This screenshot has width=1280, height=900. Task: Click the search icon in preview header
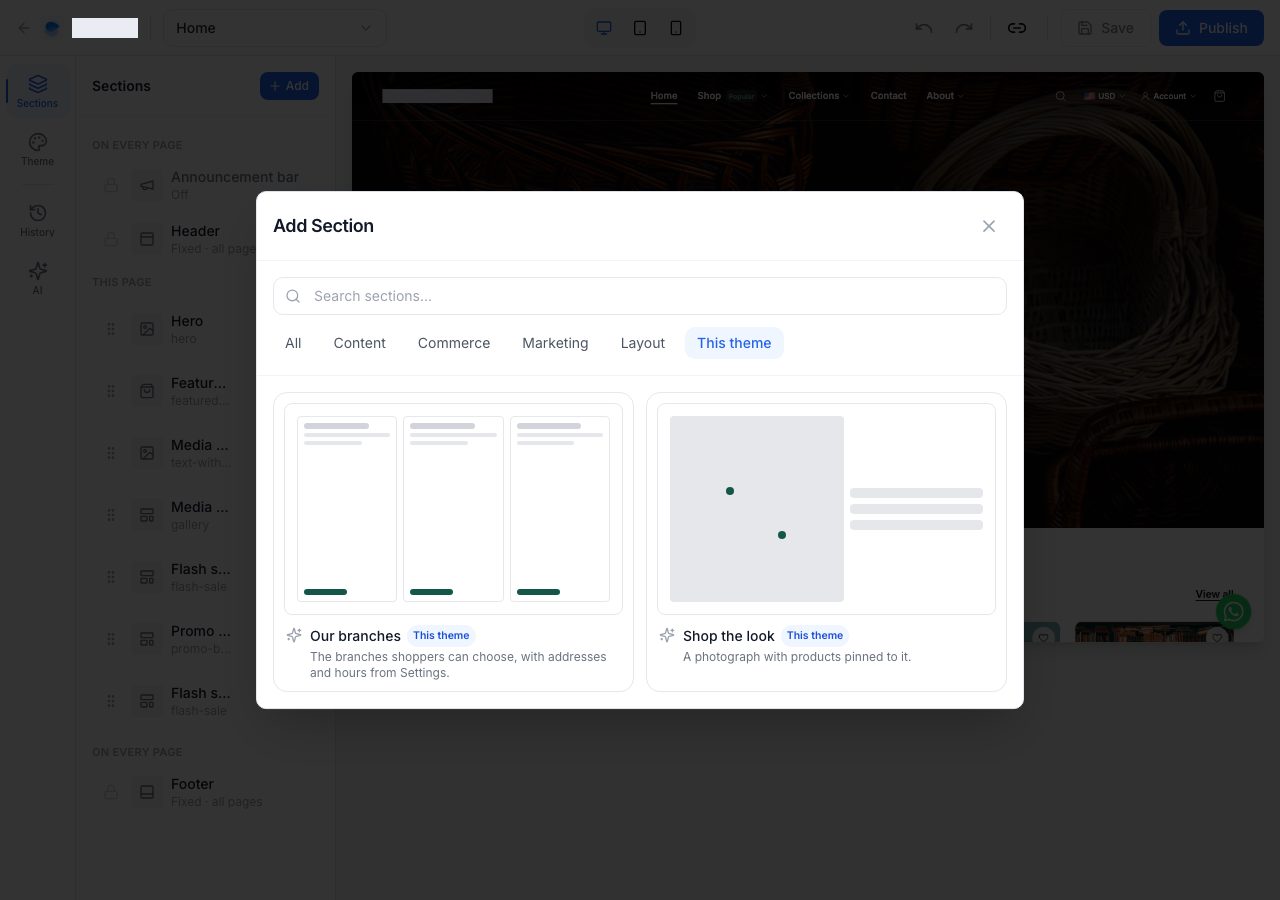(1061, 96)
